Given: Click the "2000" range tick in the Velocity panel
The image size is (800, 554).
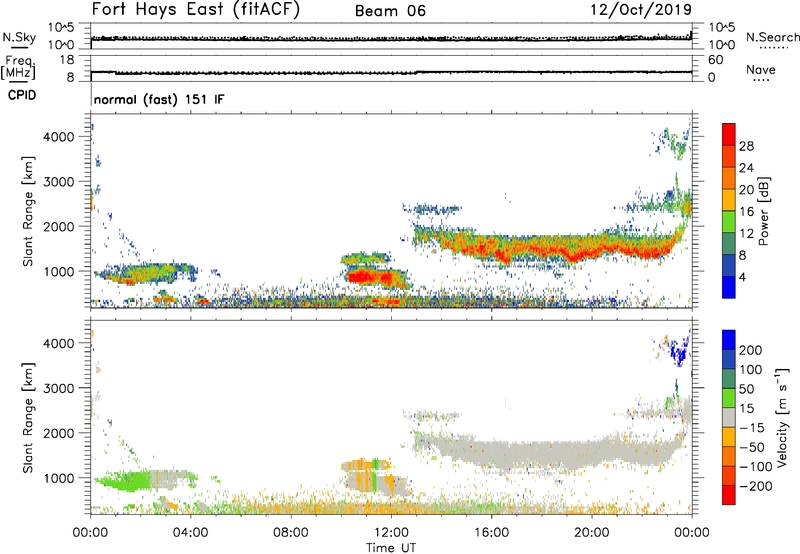Looking at the screenshot, I should tap(59, 433).
